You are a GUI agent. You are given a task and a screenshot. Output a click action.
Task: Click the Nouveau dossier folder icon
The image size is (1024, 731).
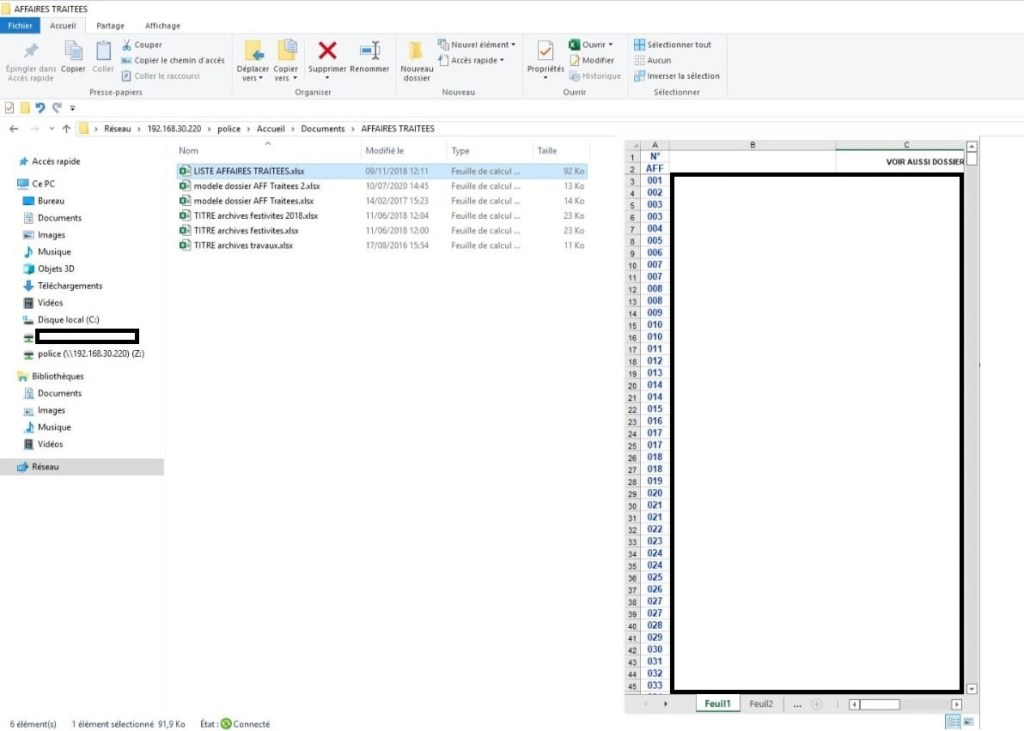[x=416, y=51]
